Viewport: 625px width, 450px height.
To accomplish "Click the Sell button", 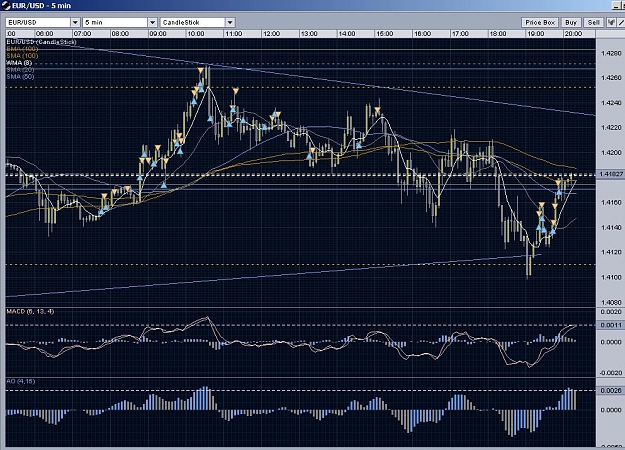I will click(x=594, y=22).
